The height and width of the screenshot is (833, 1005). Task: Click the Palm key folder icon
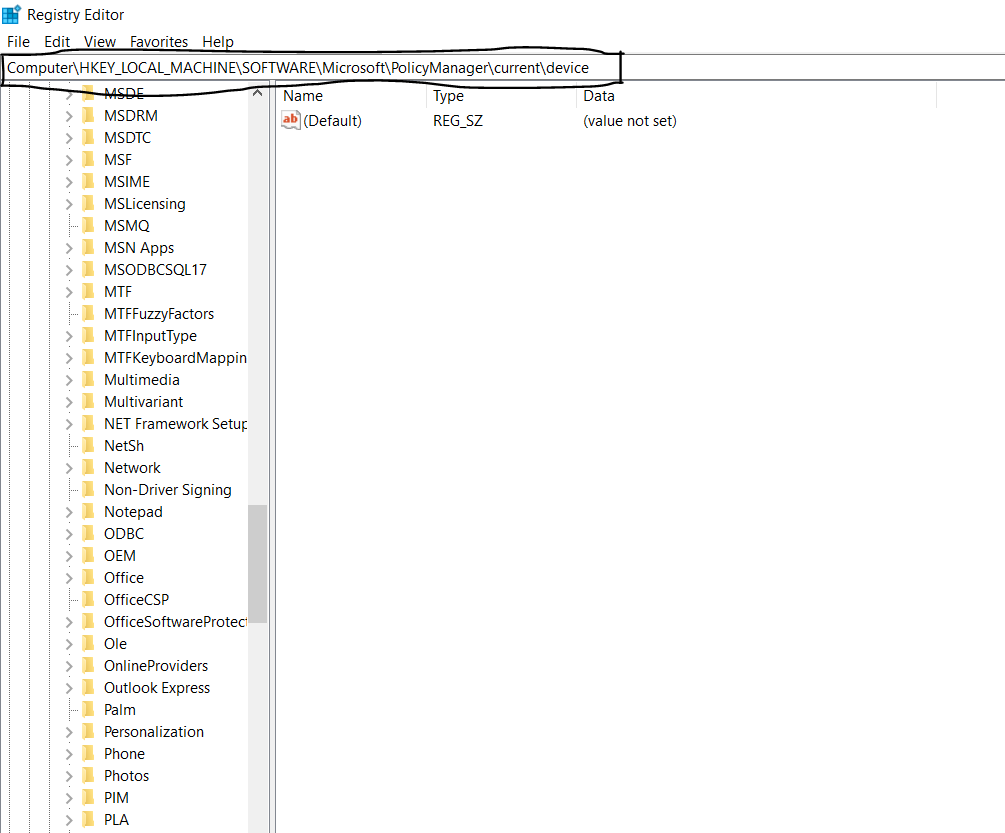88,710
